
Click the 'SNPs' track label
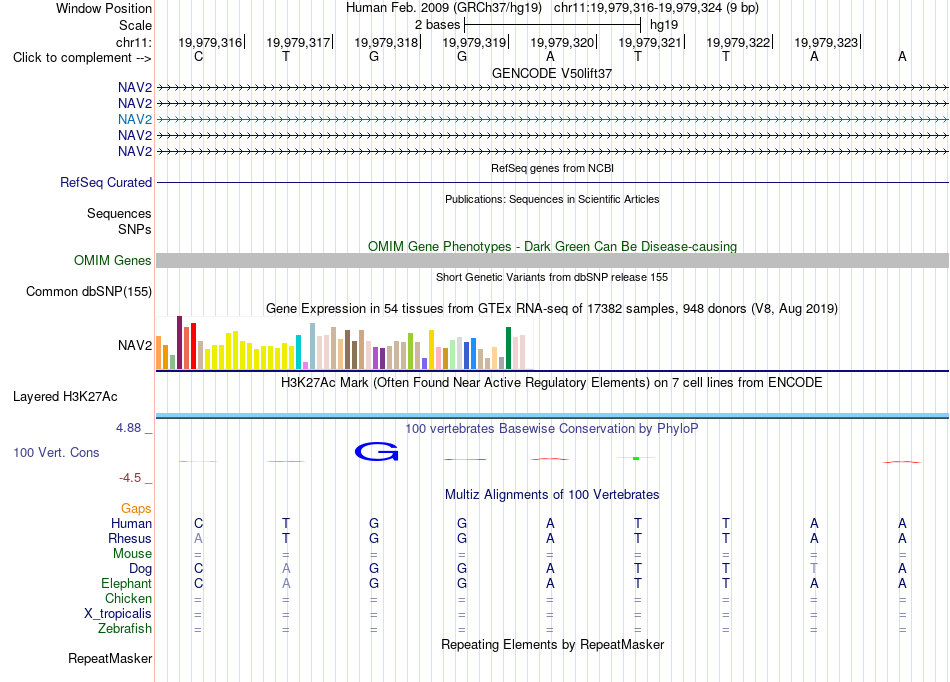click(135, 230)
